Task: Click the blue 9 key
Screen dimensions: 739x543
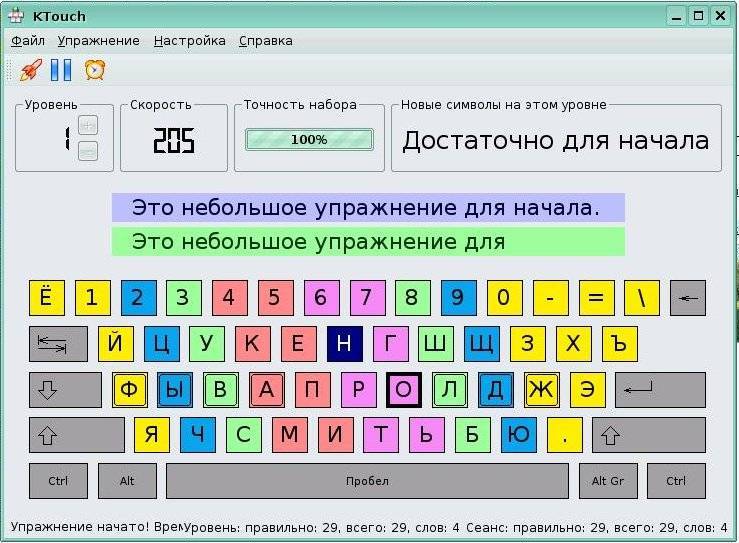Action: click(x=459, y=298)
